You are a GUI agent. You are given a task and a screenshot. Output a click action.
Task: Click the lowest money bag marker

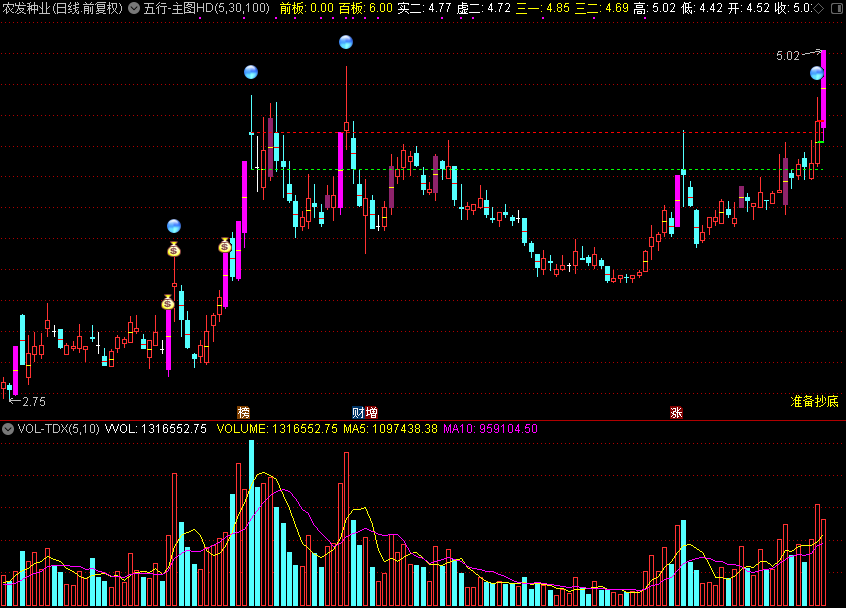click(168, 302)
